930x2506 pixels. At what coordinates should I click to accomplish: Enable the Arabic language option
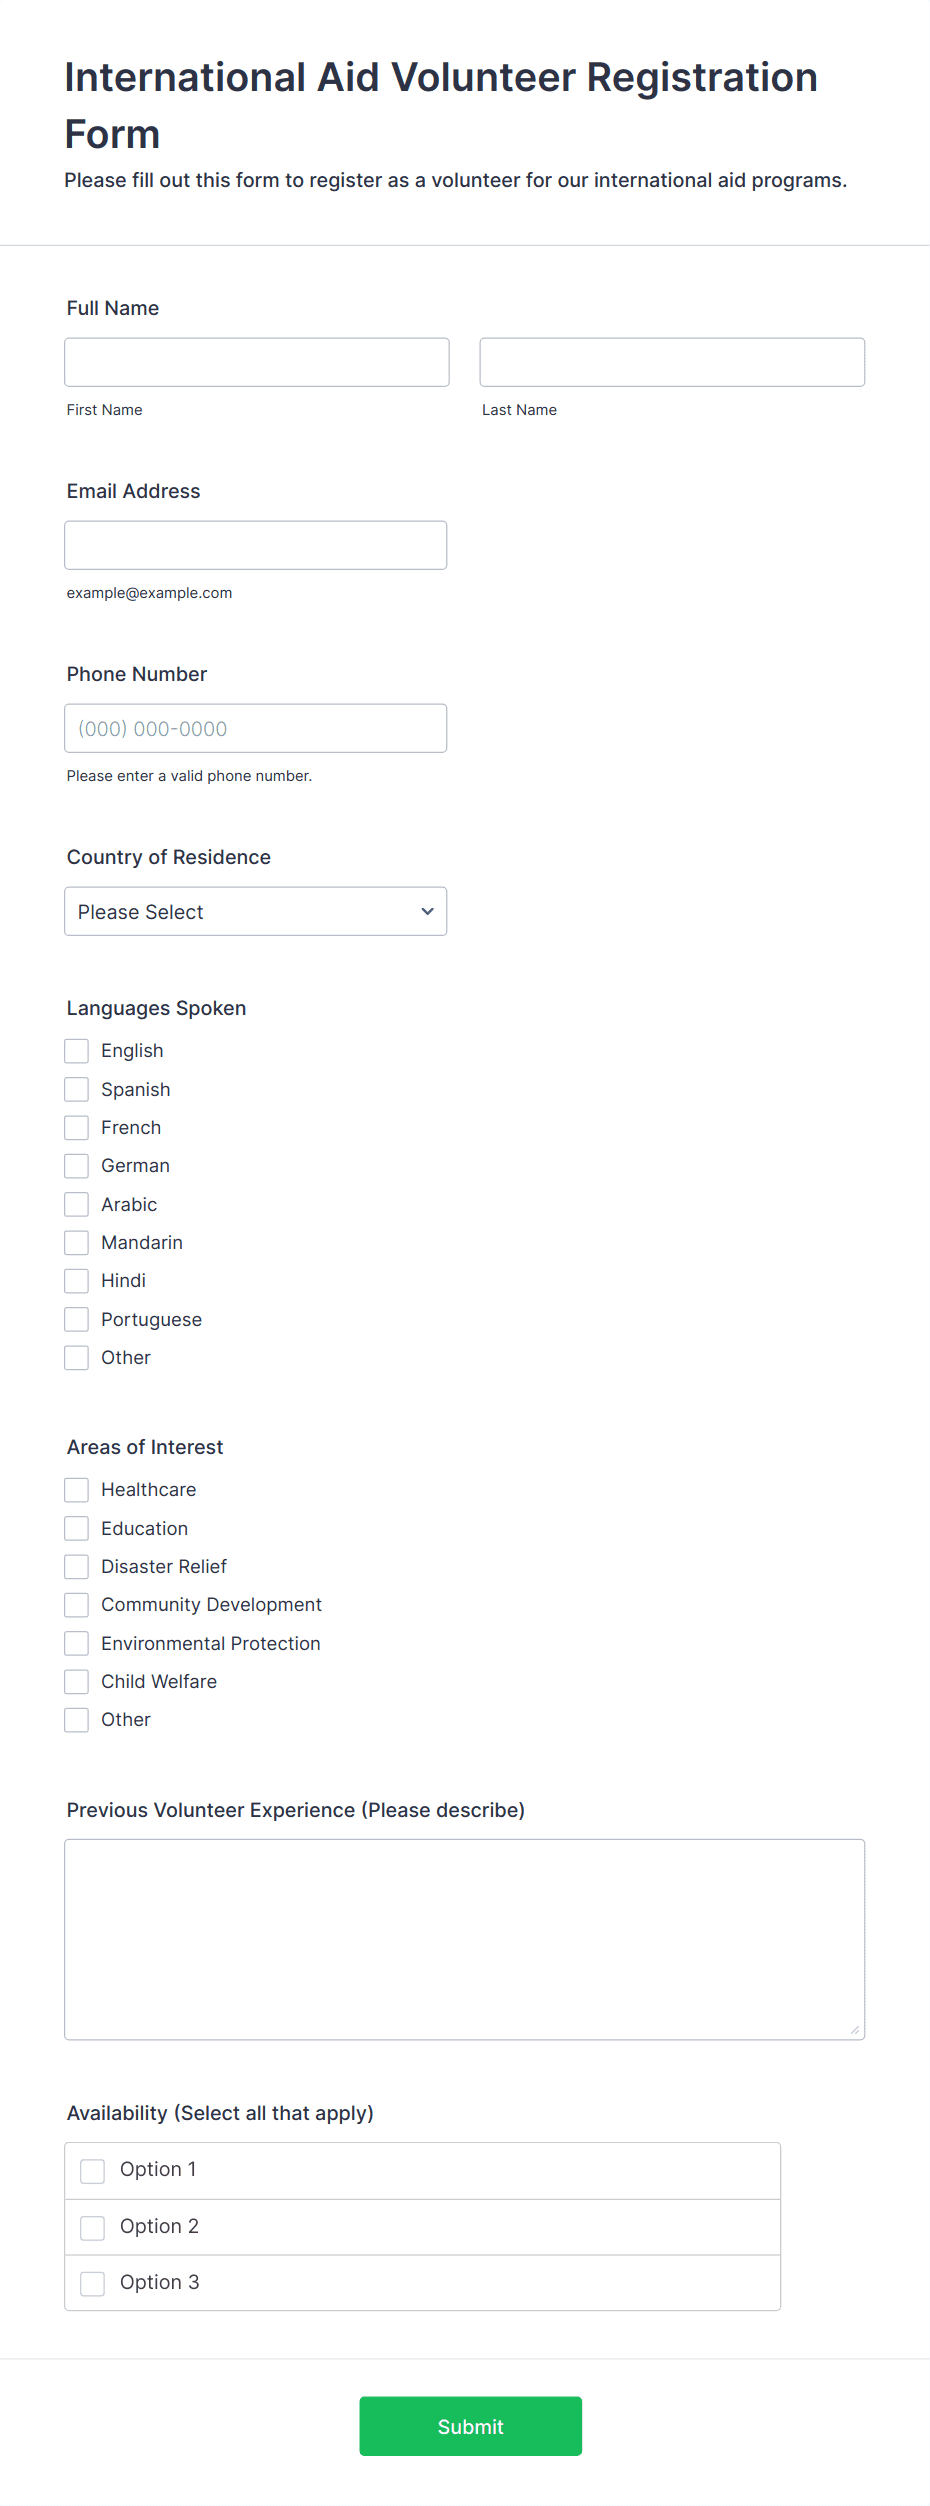(x=77, y=1204)
